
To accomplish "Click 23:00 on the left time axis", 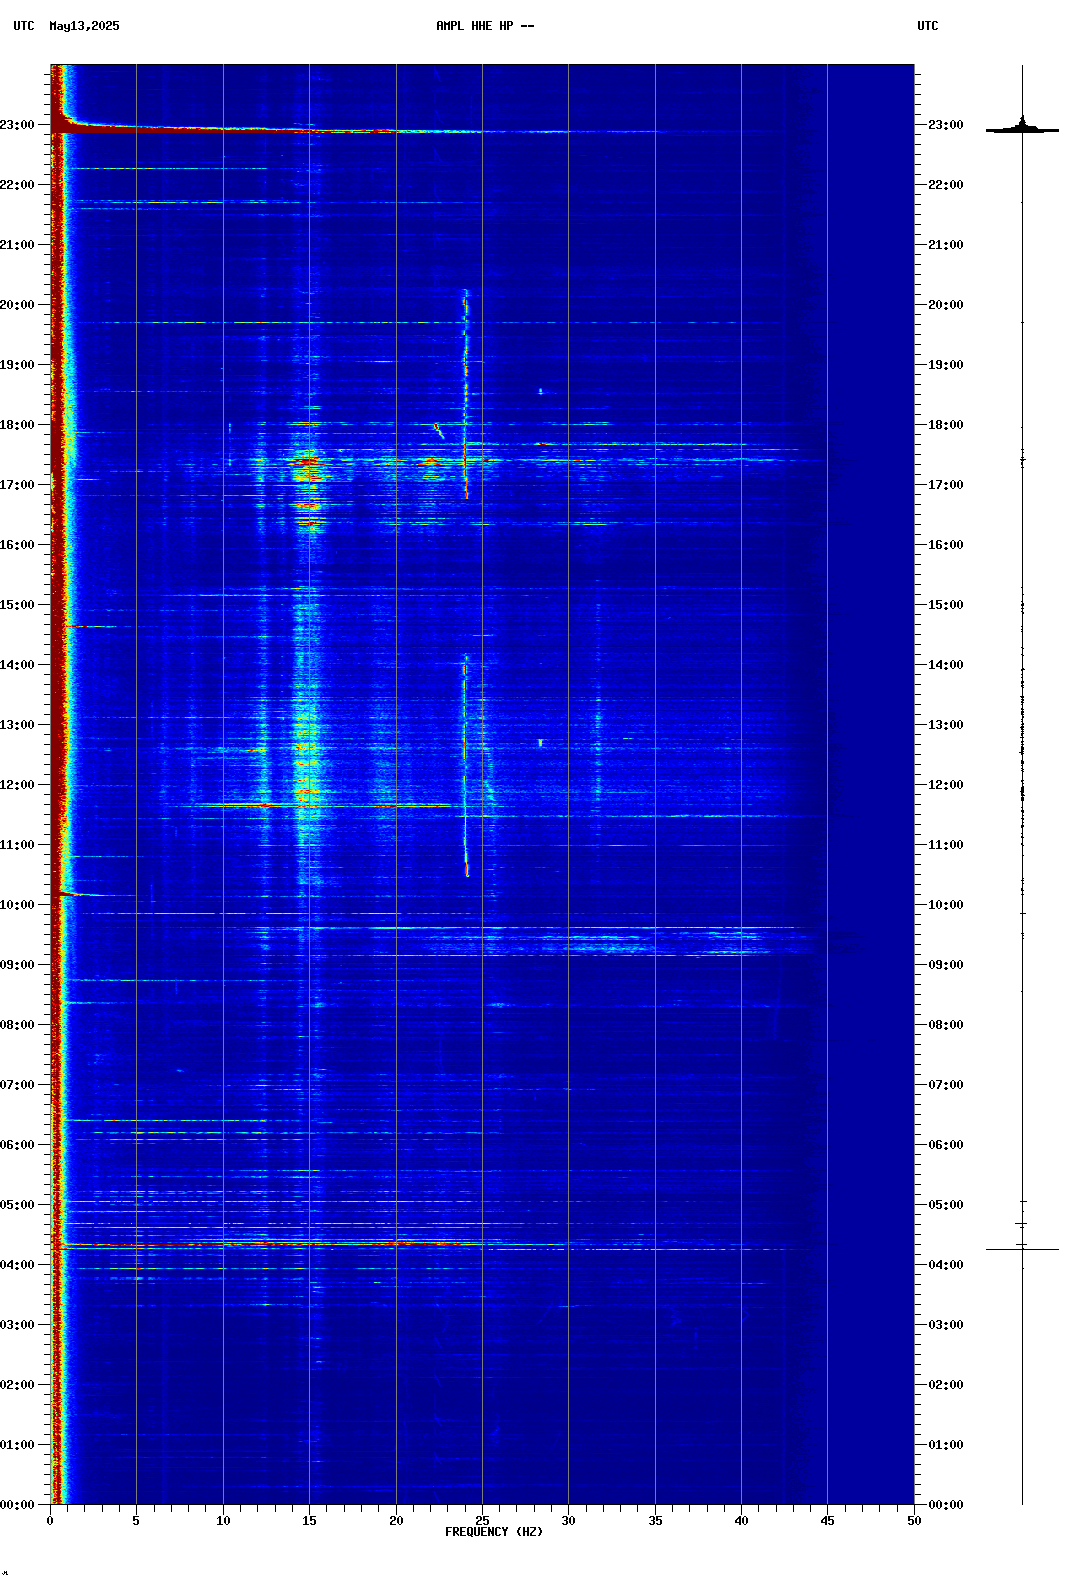I will pos(17,125).
